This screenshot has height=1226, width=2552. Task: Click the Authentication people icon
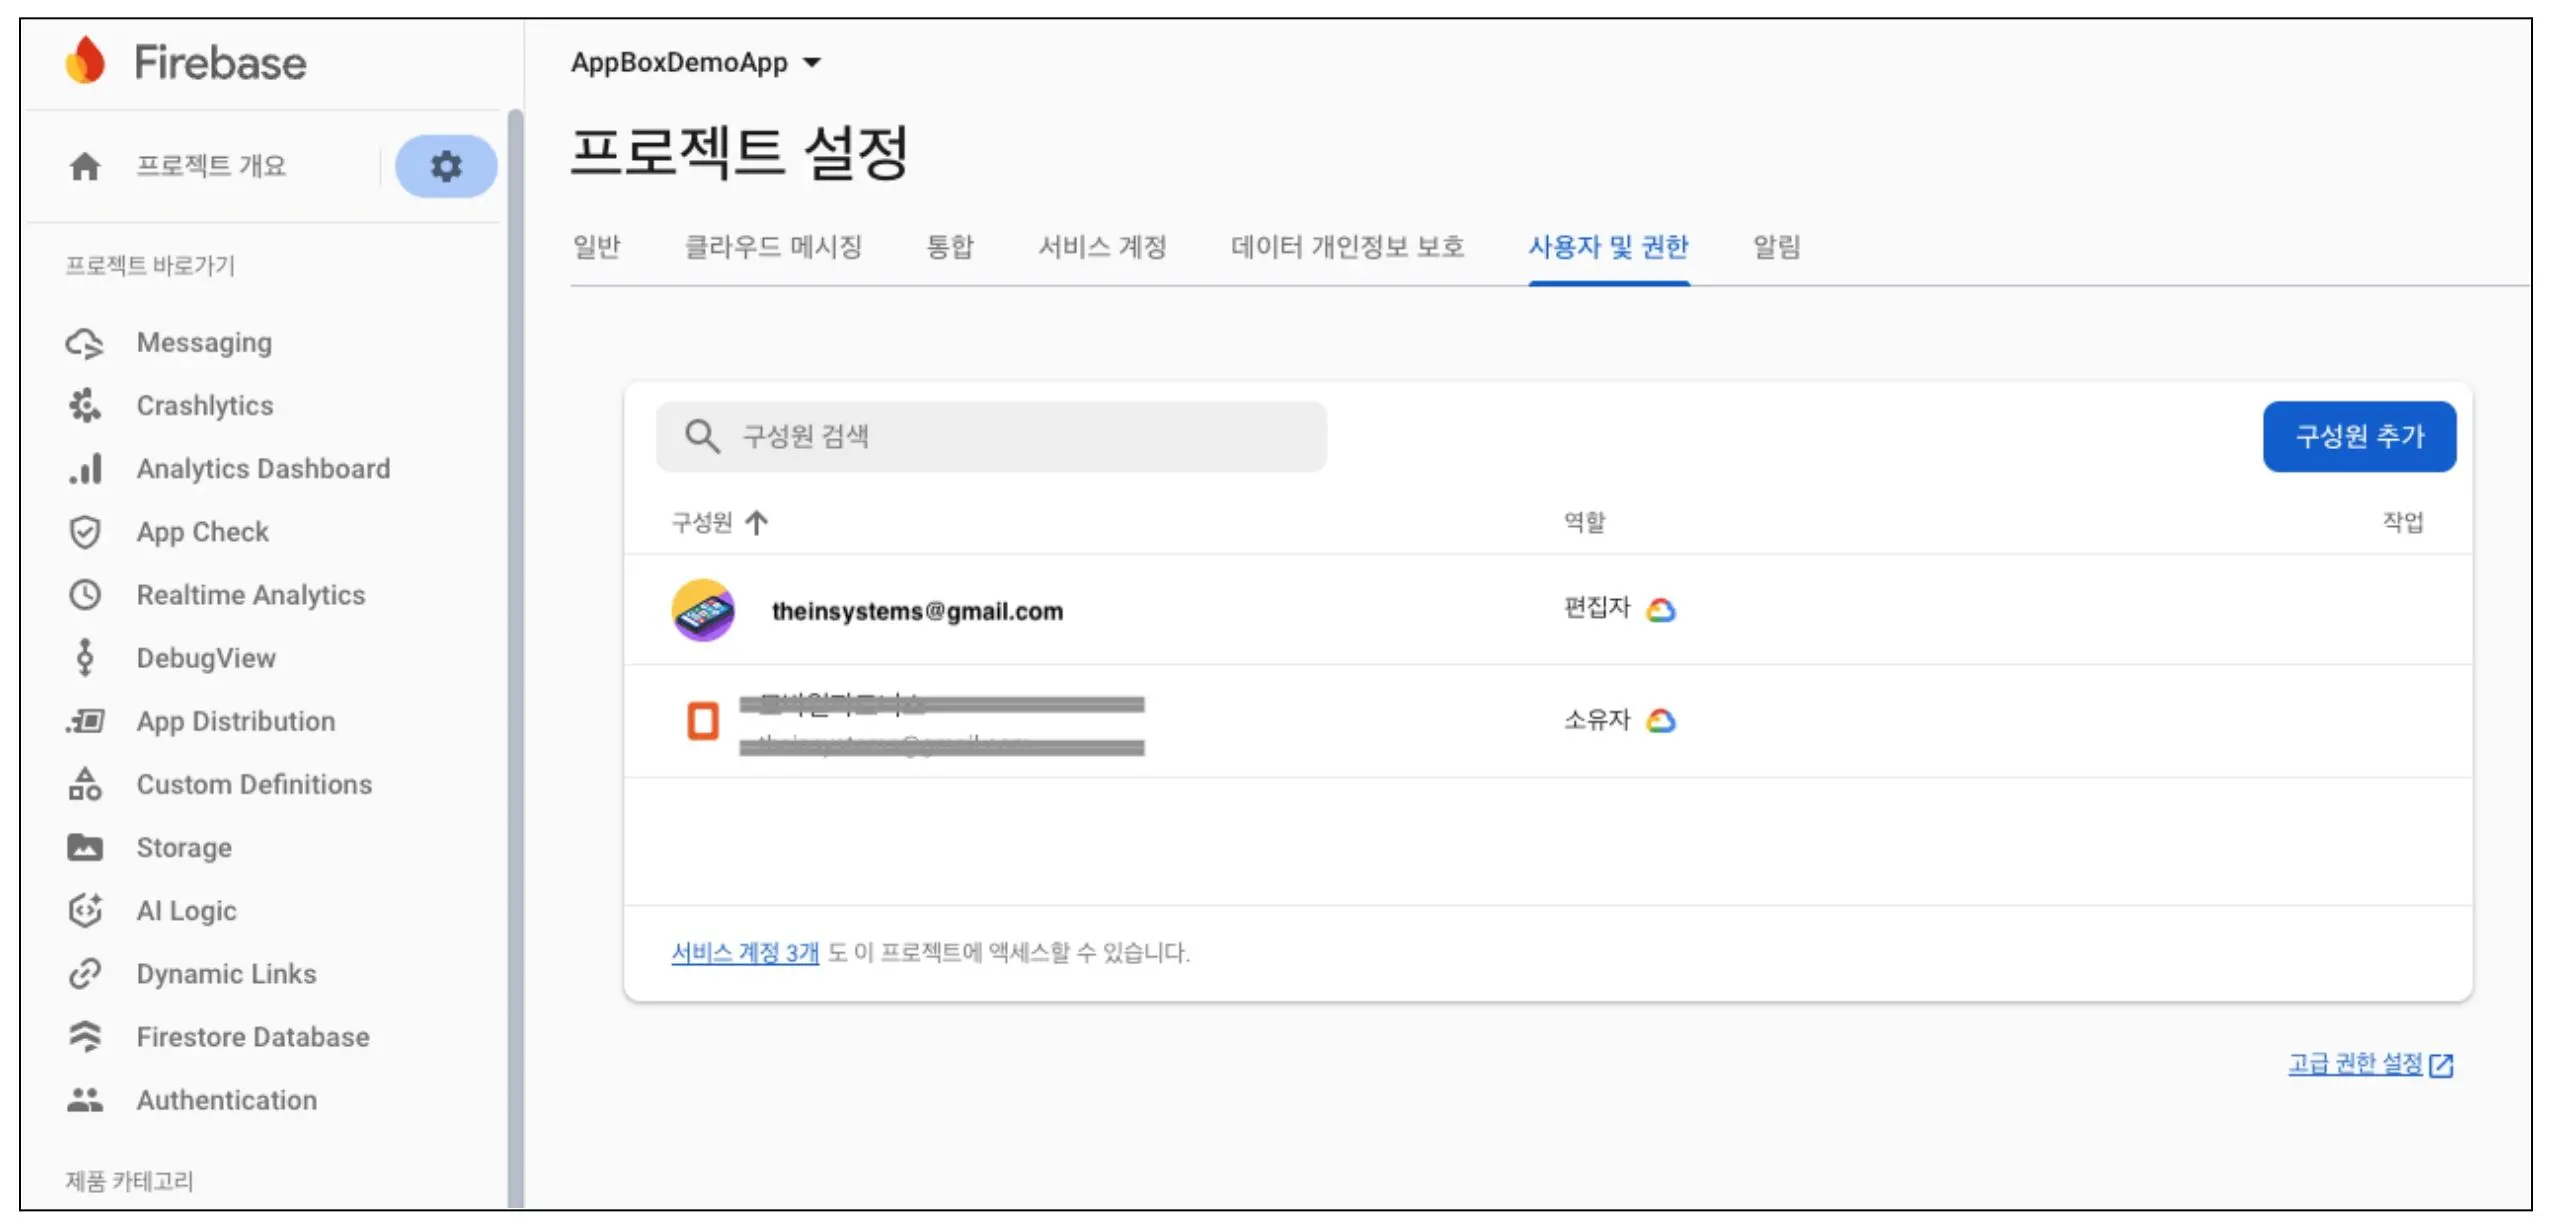[85, 1100]
